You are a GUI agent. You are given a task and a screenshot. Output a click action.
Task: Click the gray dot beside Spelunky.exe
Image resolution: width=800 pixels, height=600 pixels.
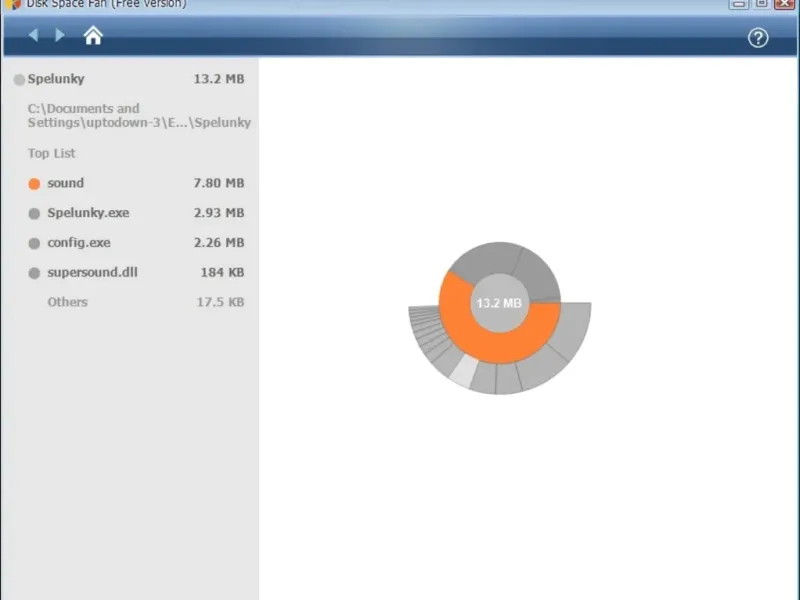[x=34, y=213]
